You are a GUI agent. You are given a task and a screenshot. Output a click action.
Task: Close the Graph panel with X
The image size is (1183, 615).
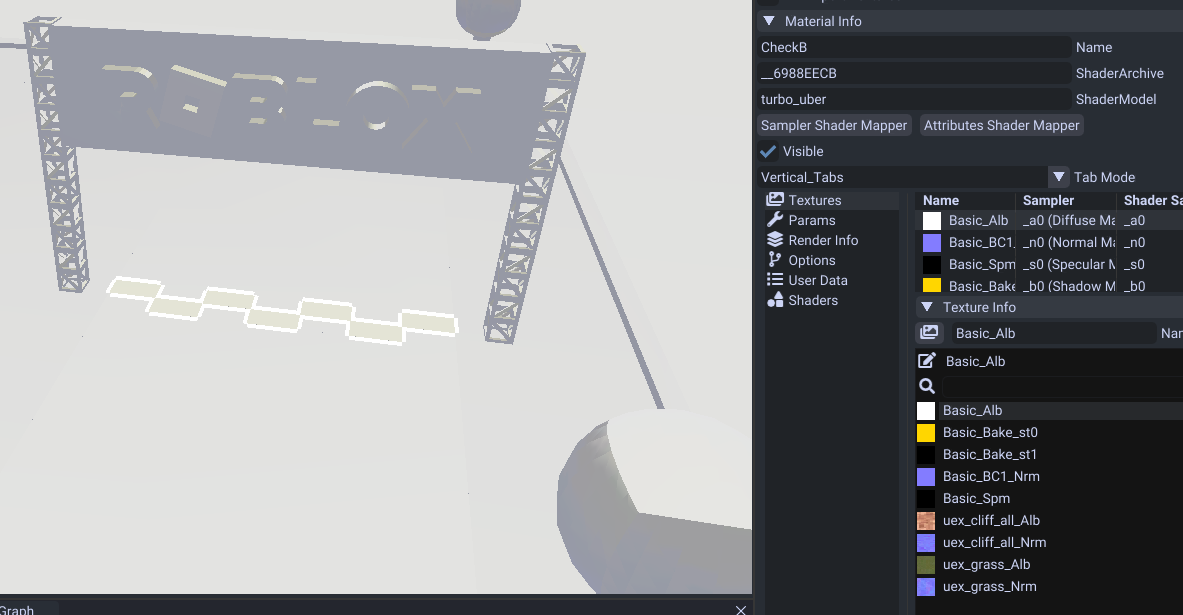[x=741, y=610]
